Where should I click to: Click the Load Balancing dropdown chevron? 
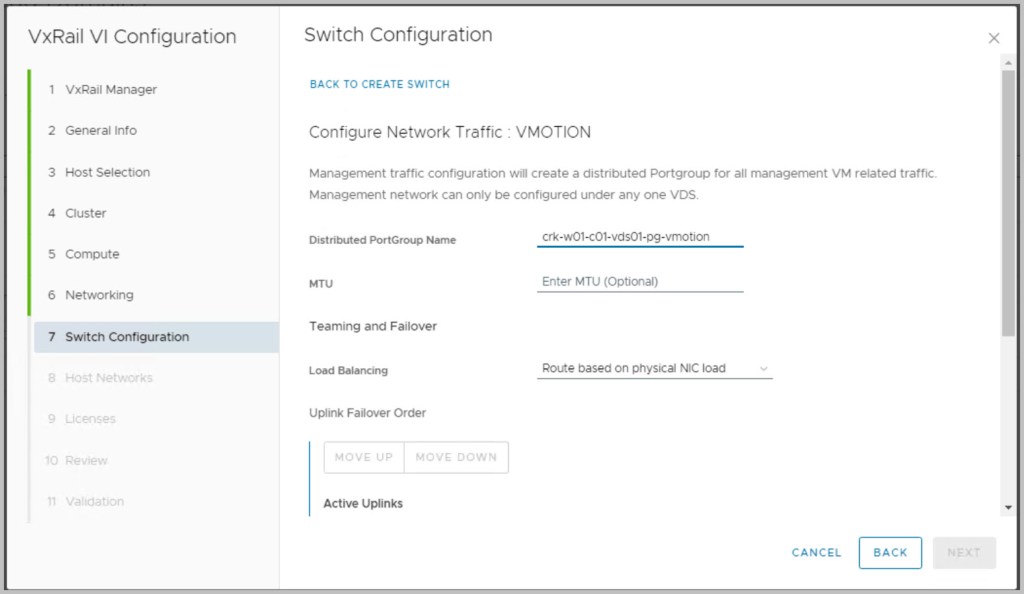tap(764, 369)
